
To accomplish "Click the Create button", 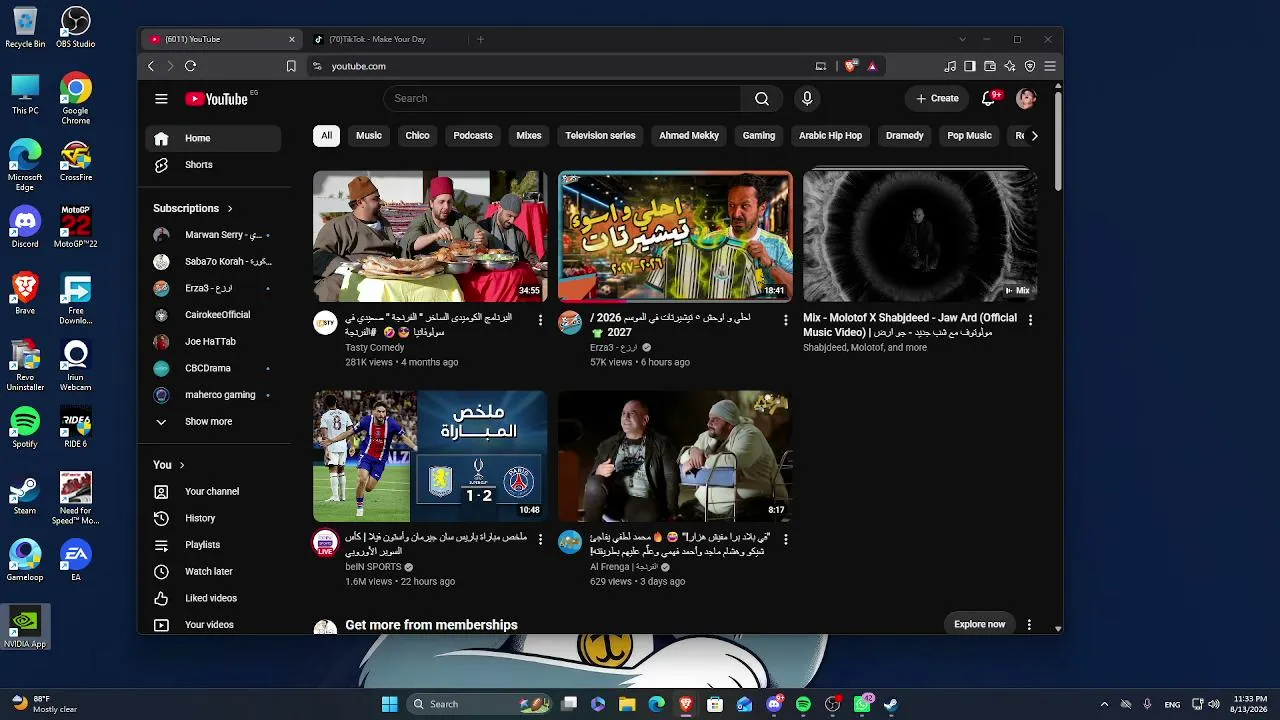I will pos(938,98).
